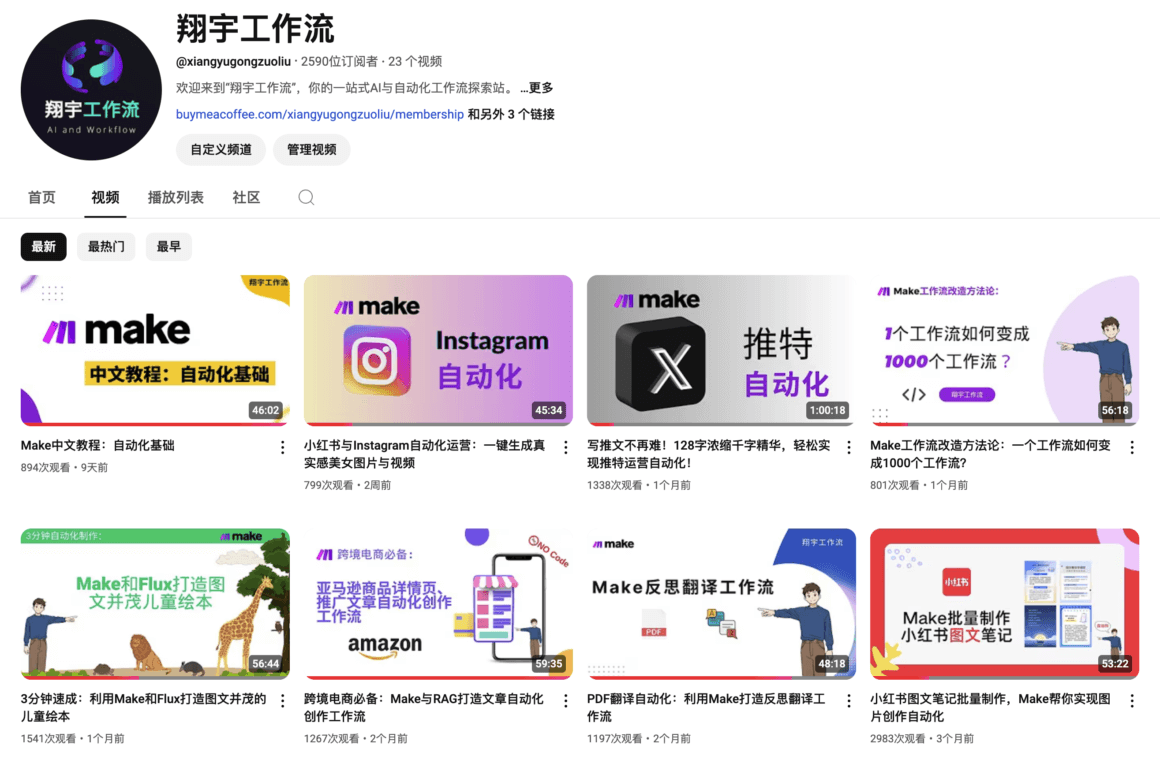This screenshot has height=767, width=1160.
Task: Click the channel search magnifier icon
Action: [306, 197]
